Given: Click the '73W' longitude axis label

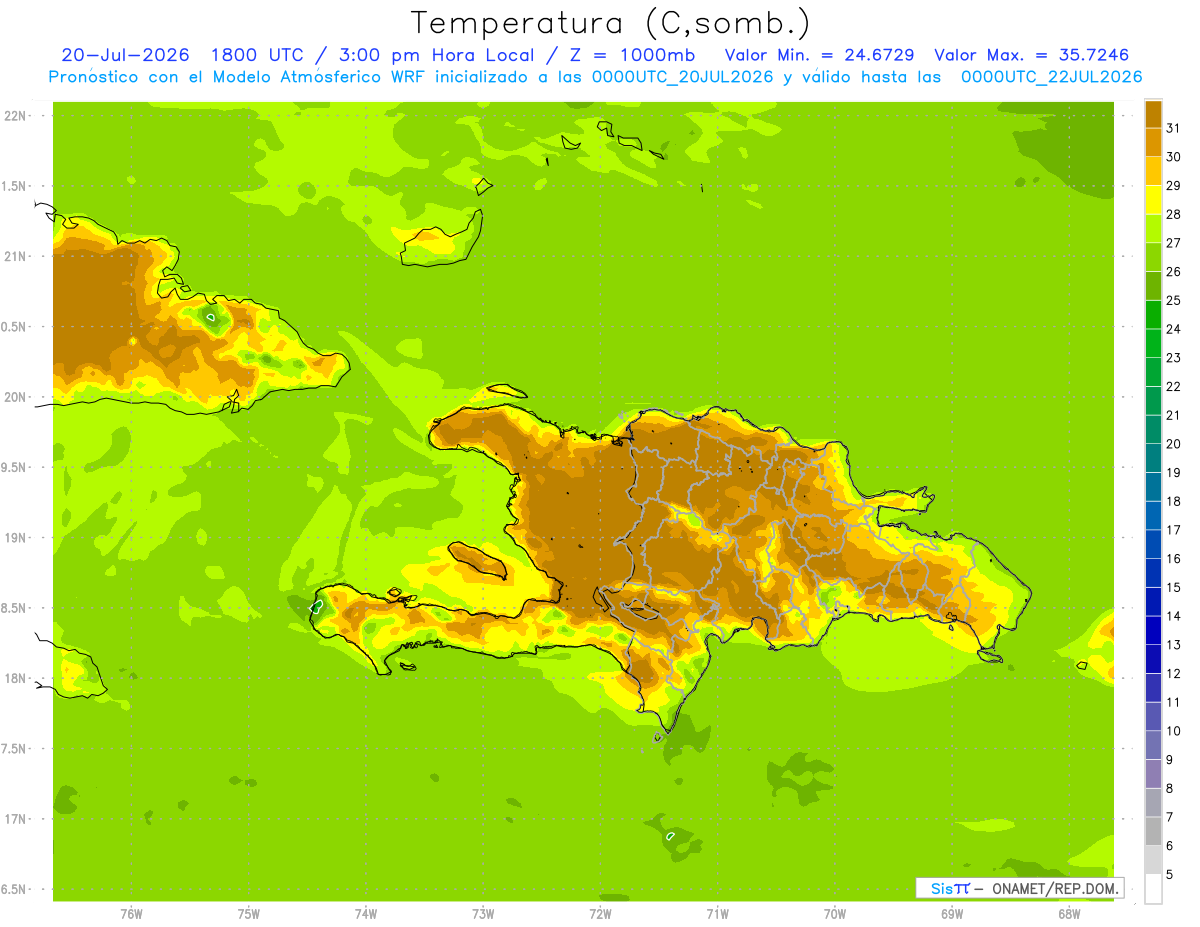Looking at the screenshot, I should pos(483,913).
